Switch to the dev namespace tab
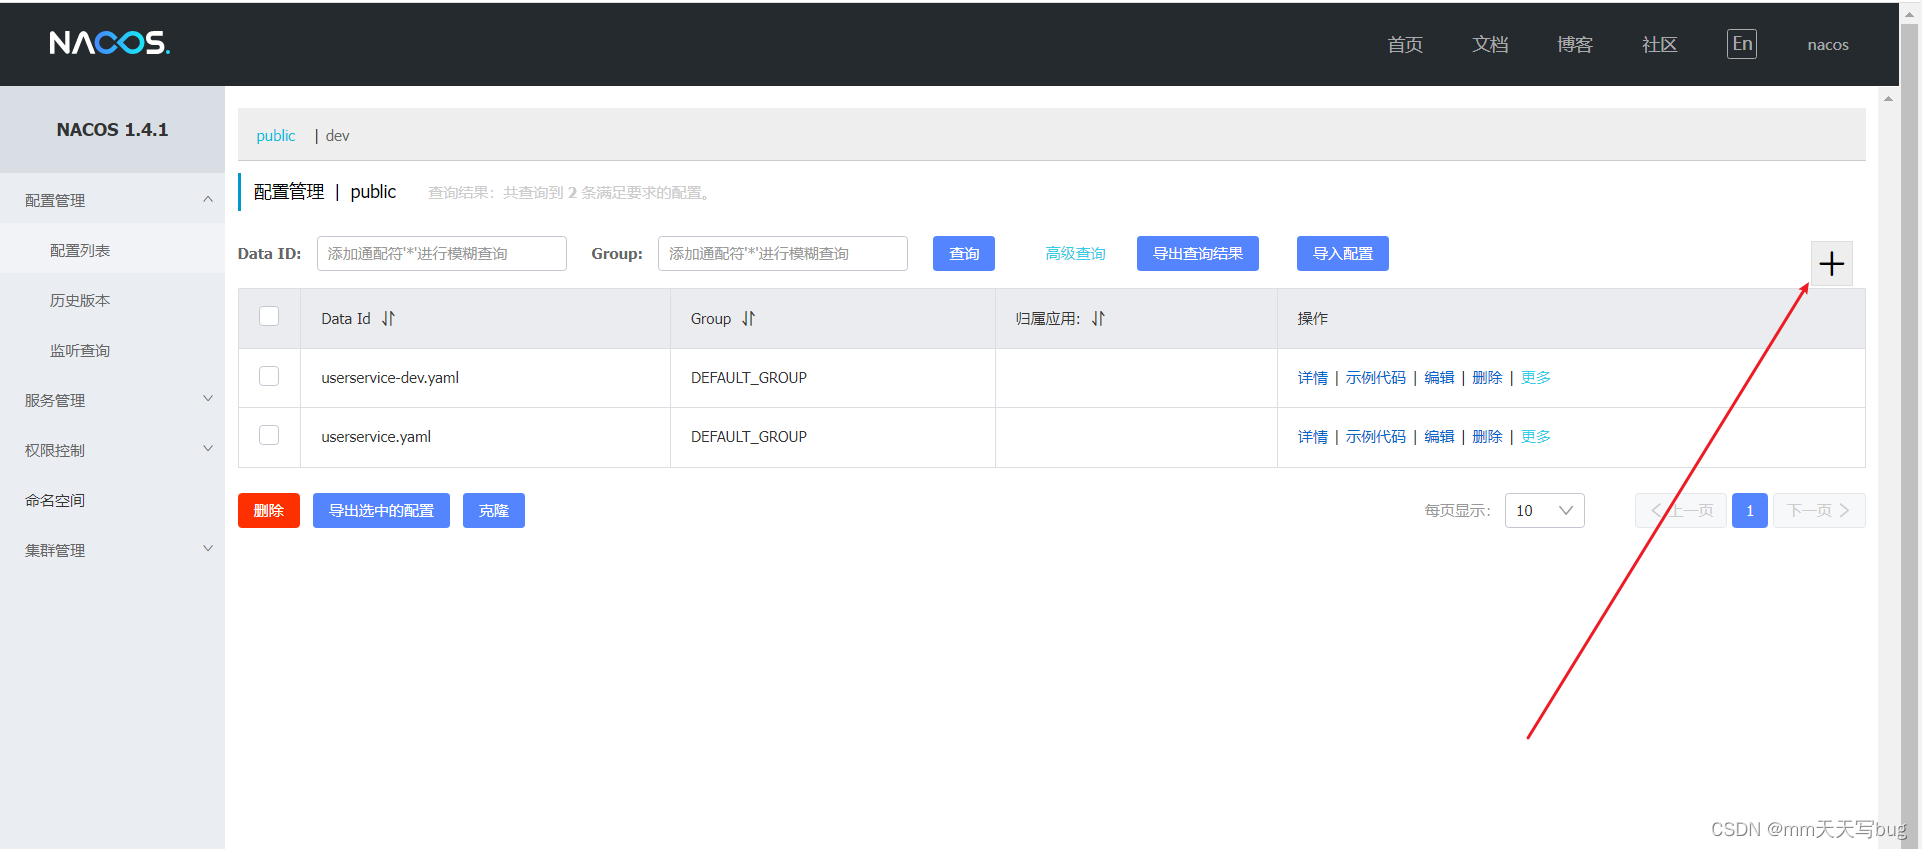 click(x=338, y=135)
